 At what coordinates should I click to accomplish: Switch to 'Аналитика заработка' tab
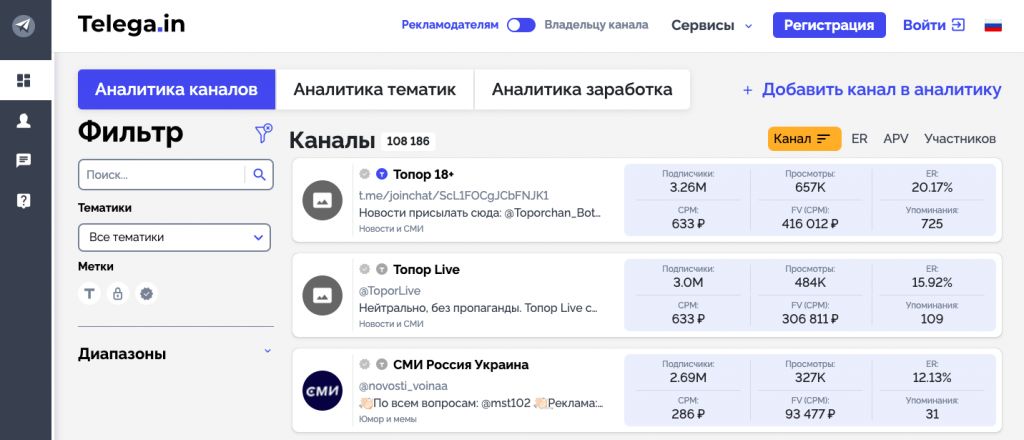[x=581, y=89]
